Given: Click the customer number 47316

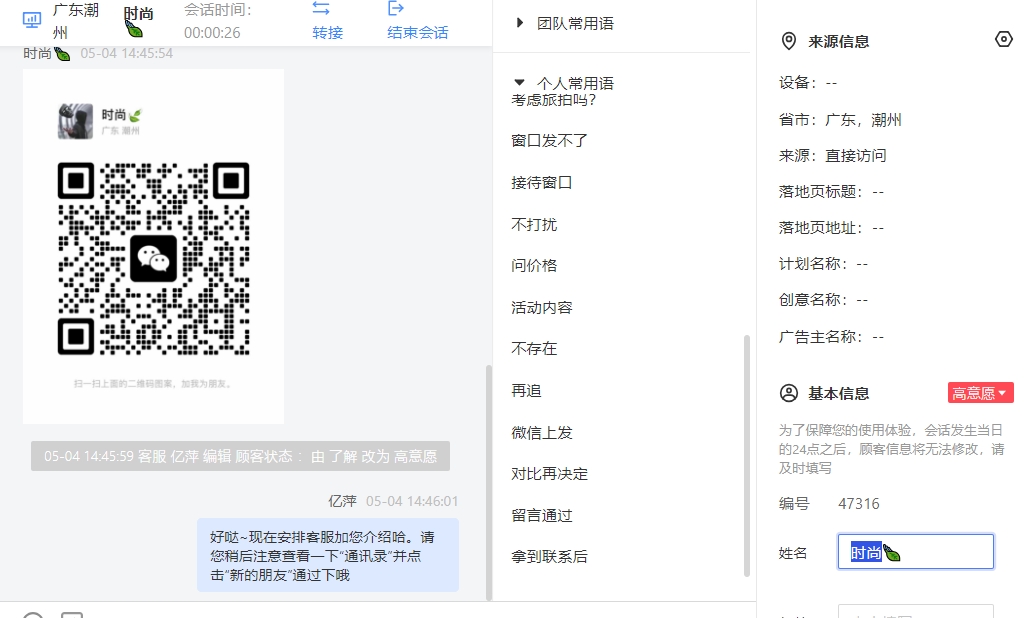Looking at the screenshot, I should [x=859, y=504].
